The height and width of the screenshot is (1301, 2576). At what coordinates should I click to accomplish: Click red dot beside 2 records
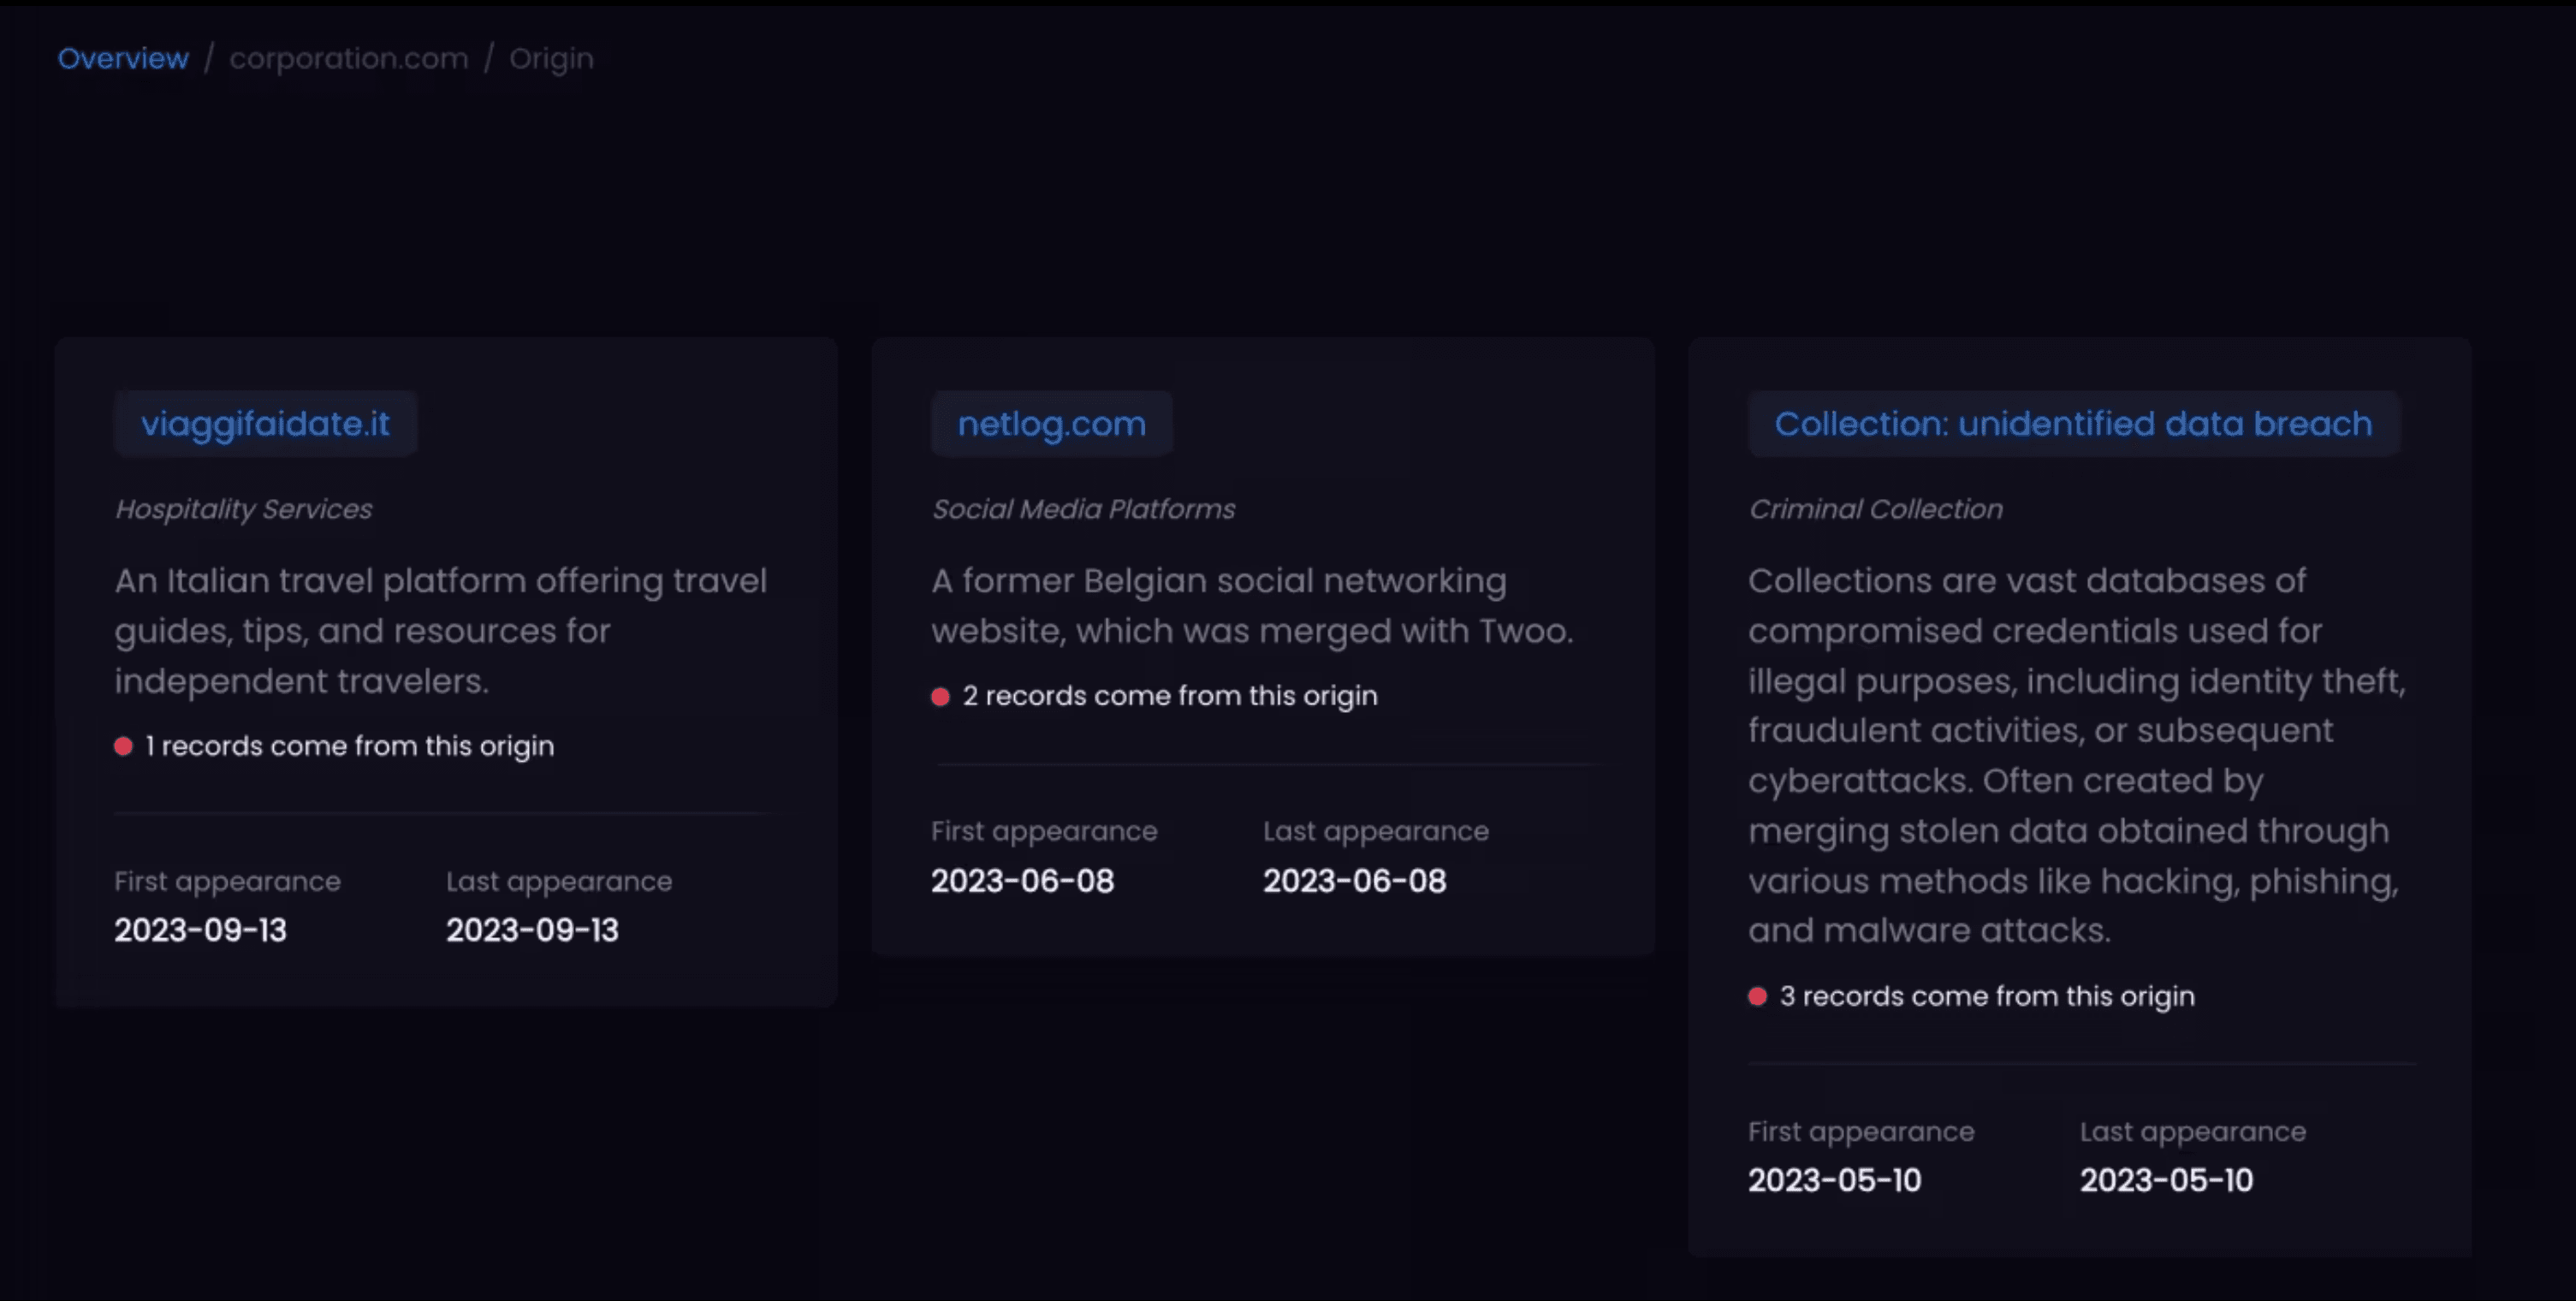click(x=940, y=696)
